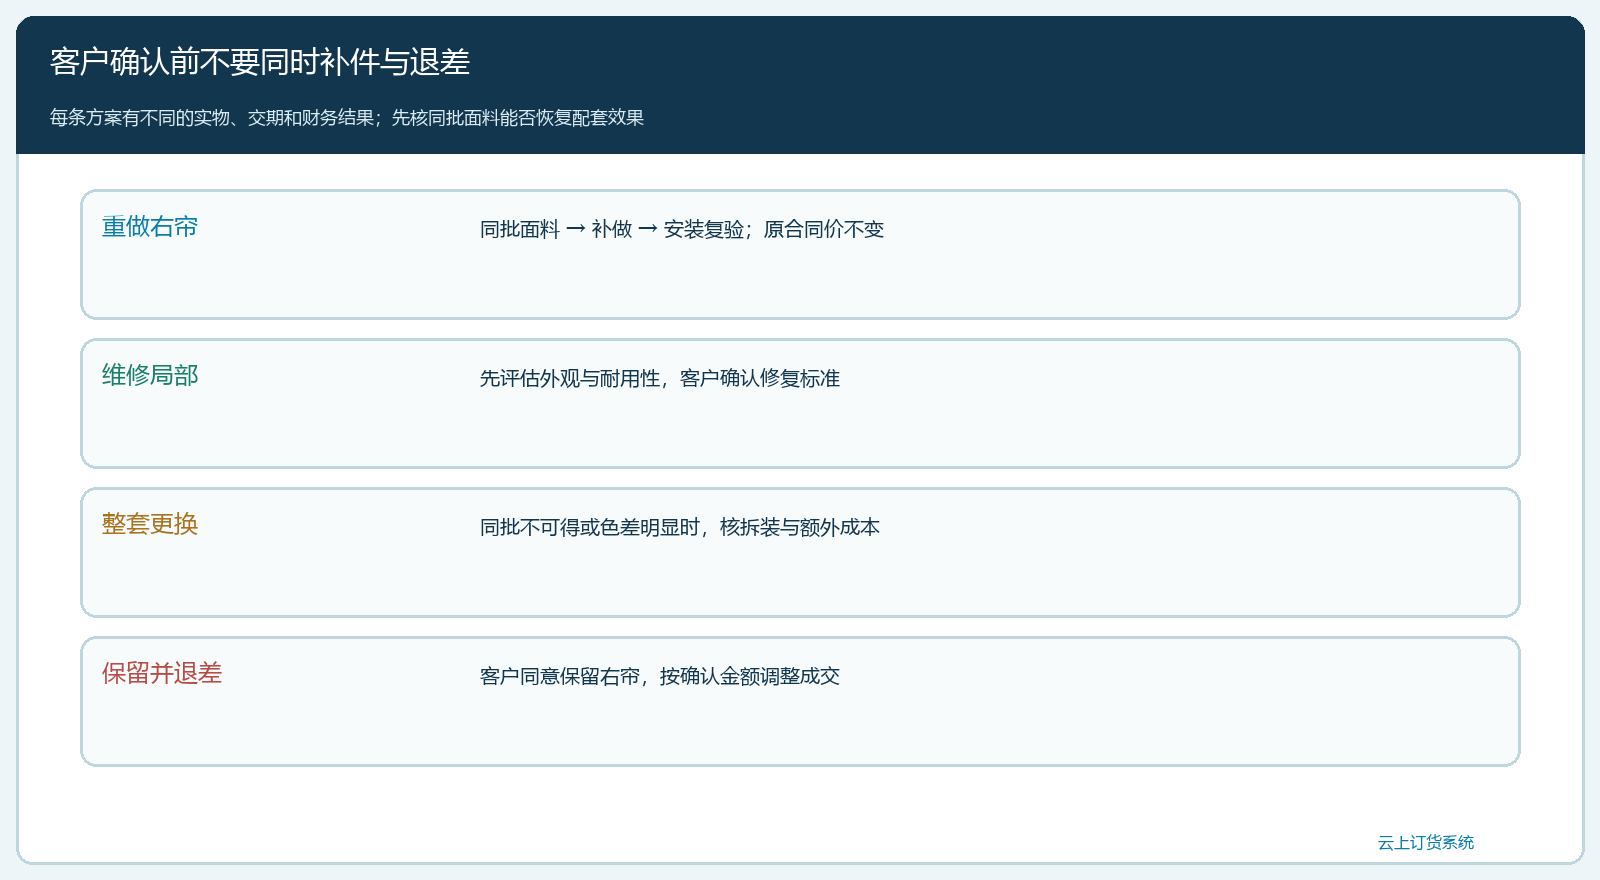Select the 维修局部 option heading

(150, 376)
